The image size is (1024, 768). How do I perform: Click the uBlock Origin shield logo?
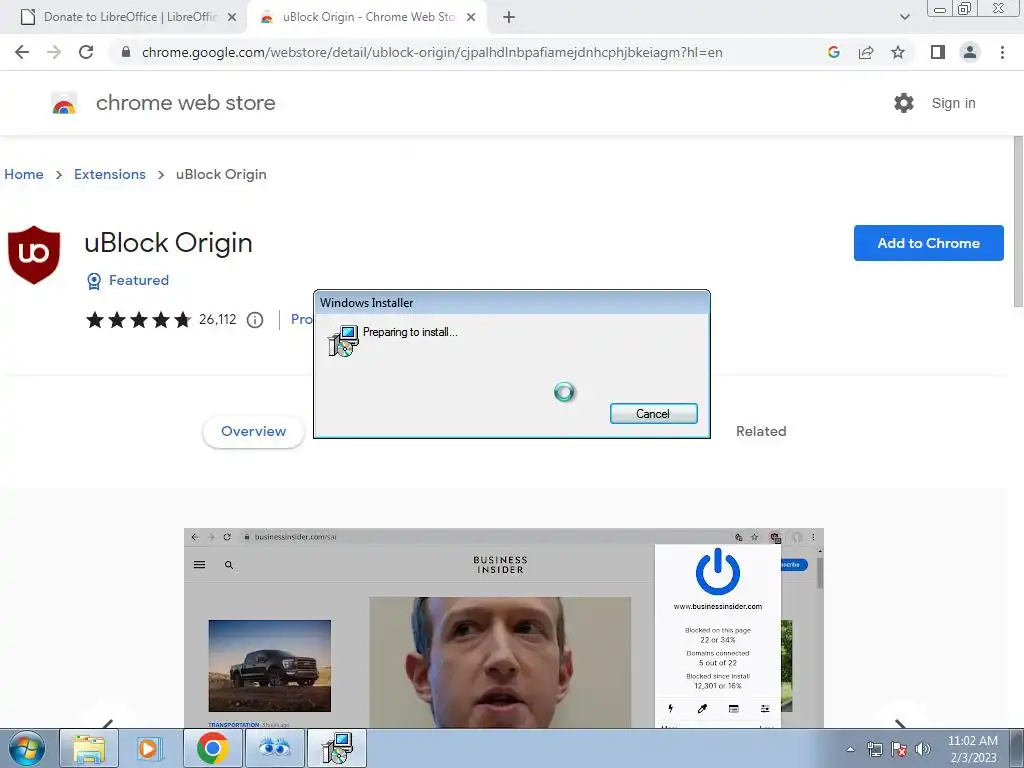point(34,255)
